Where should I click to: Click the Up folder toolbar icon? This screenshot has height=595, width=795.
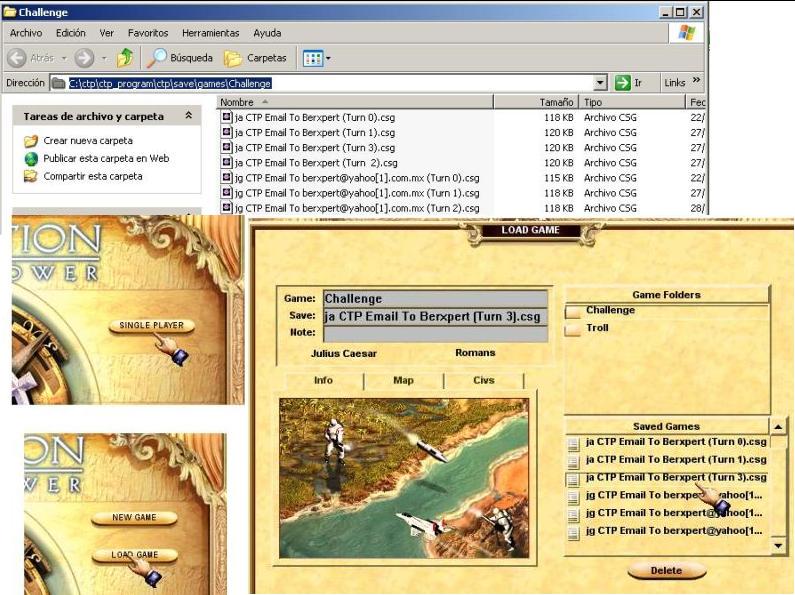coord(125,58)
